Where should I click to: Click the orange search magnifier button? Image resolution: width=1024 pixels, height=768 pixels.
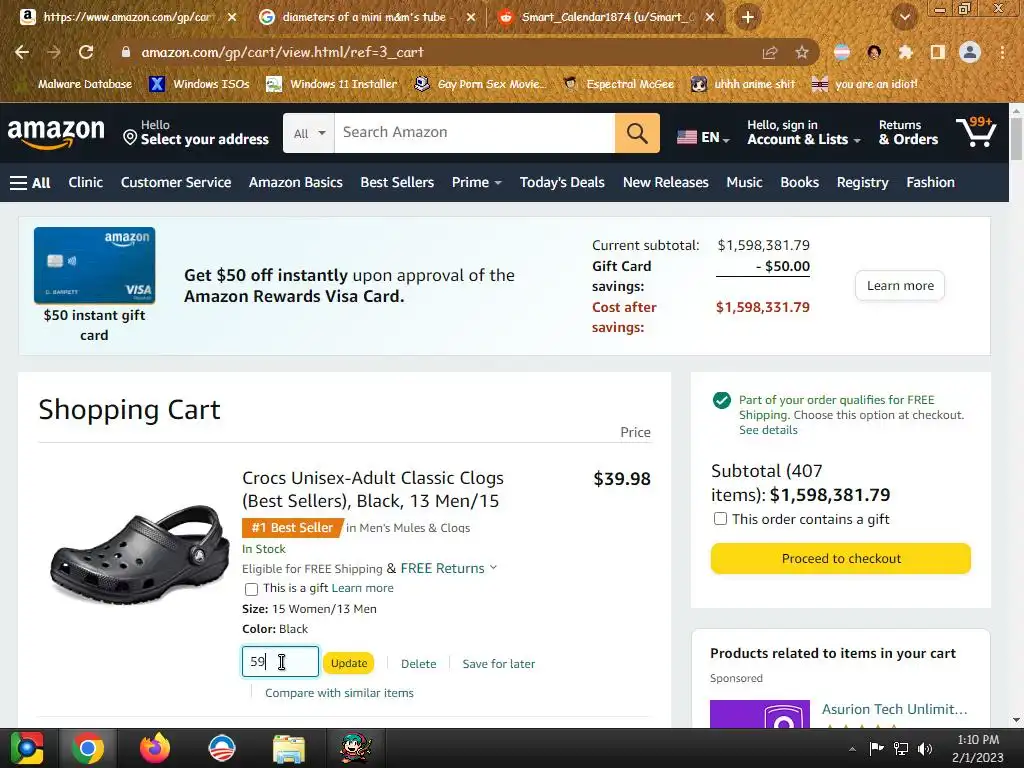[x=637, y=133]
